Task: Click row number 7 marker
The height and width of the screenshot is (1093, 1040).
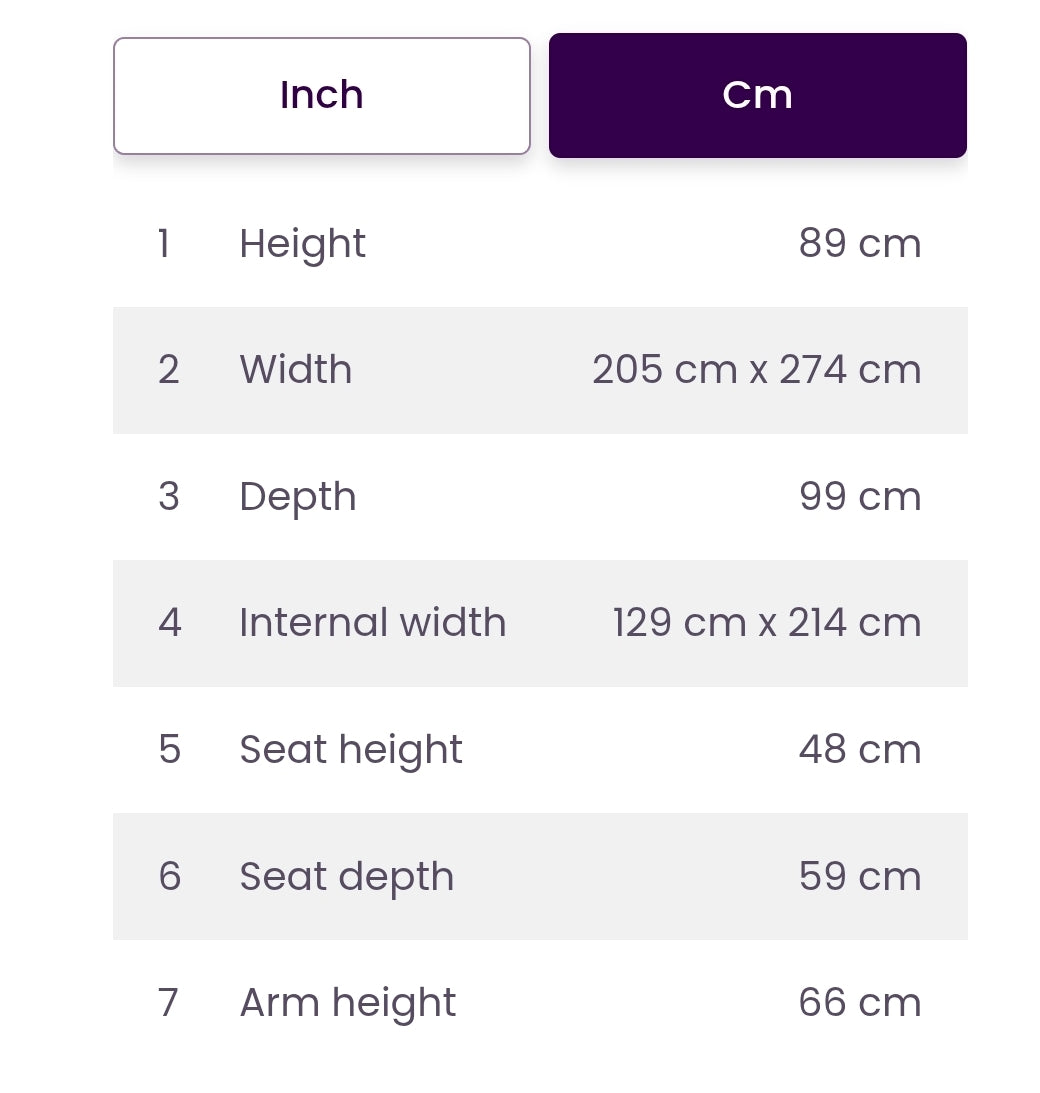Action: tap(168, 1002)
